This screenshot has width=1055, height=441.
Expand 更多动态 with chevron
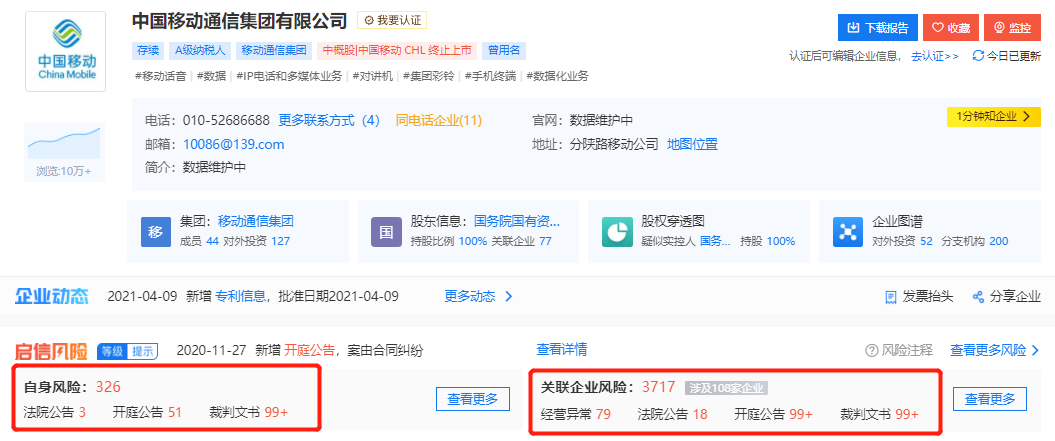click(x=478, y=296)
